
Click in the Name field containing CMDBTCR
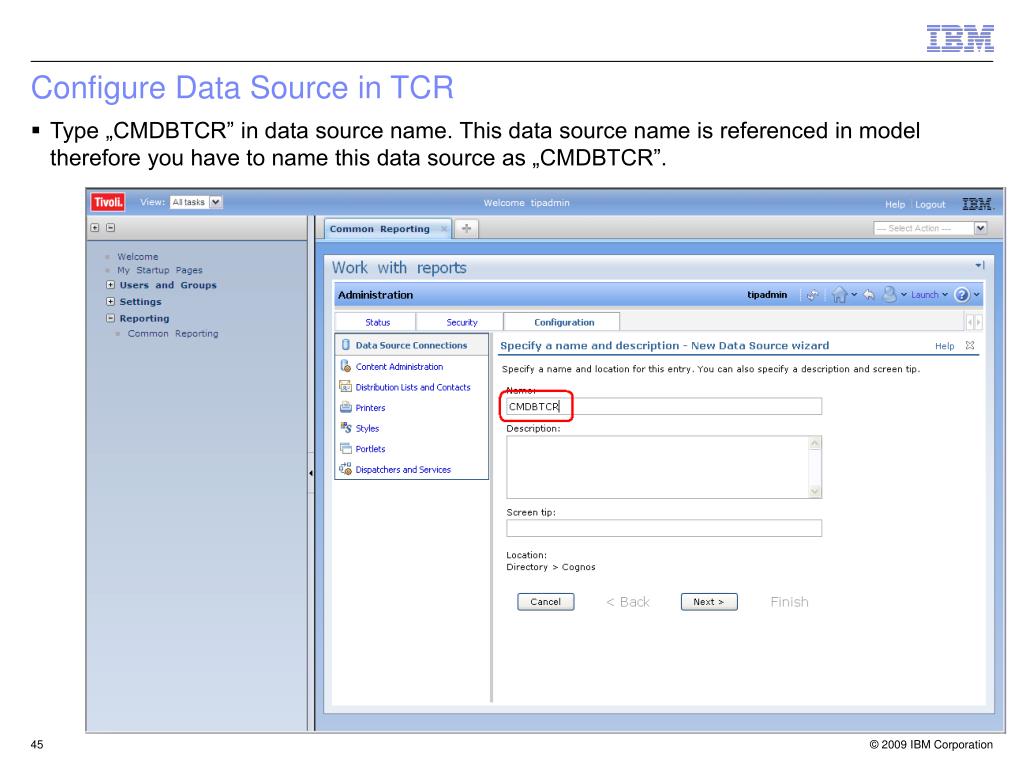pyautogui.click(x=664, y=406)
